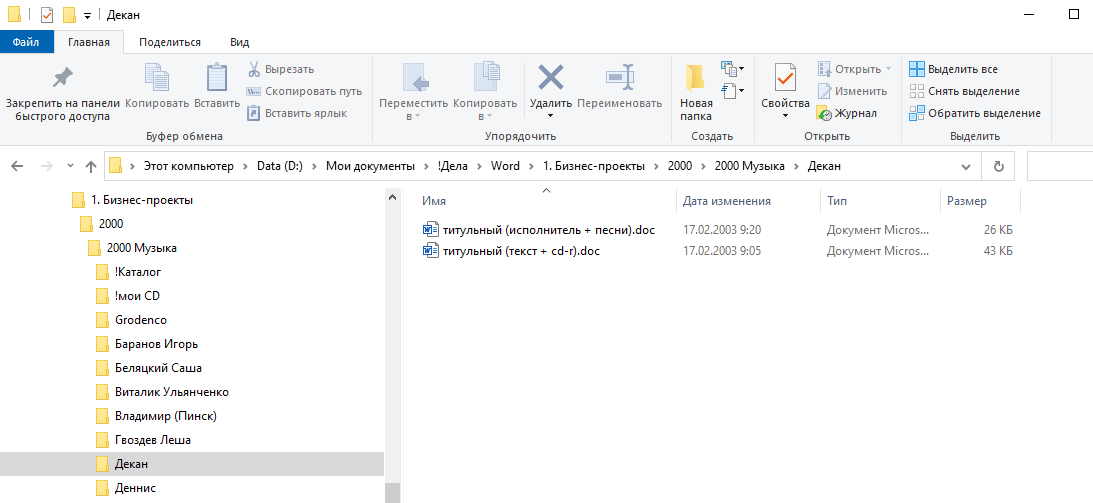Sort by Имя column header
This screenshot has width=1093, height=503.
tap(546, 201)
